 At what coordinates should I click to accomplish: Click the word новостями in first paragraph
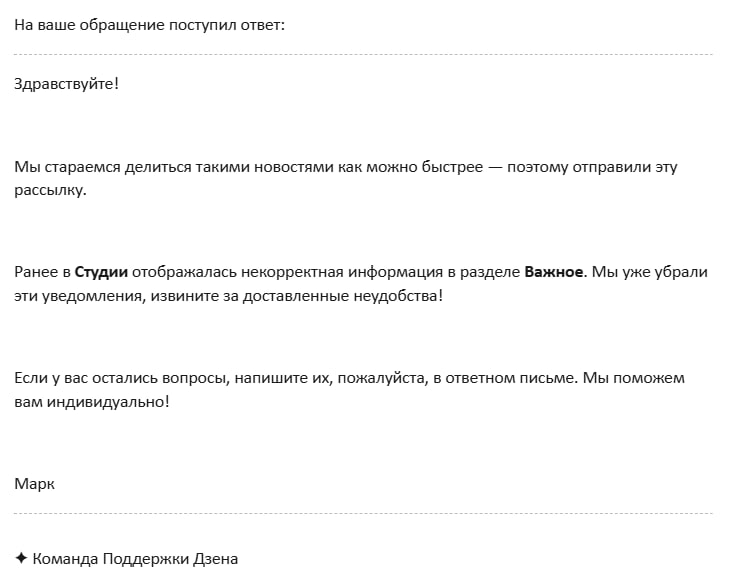pos(292,167)
